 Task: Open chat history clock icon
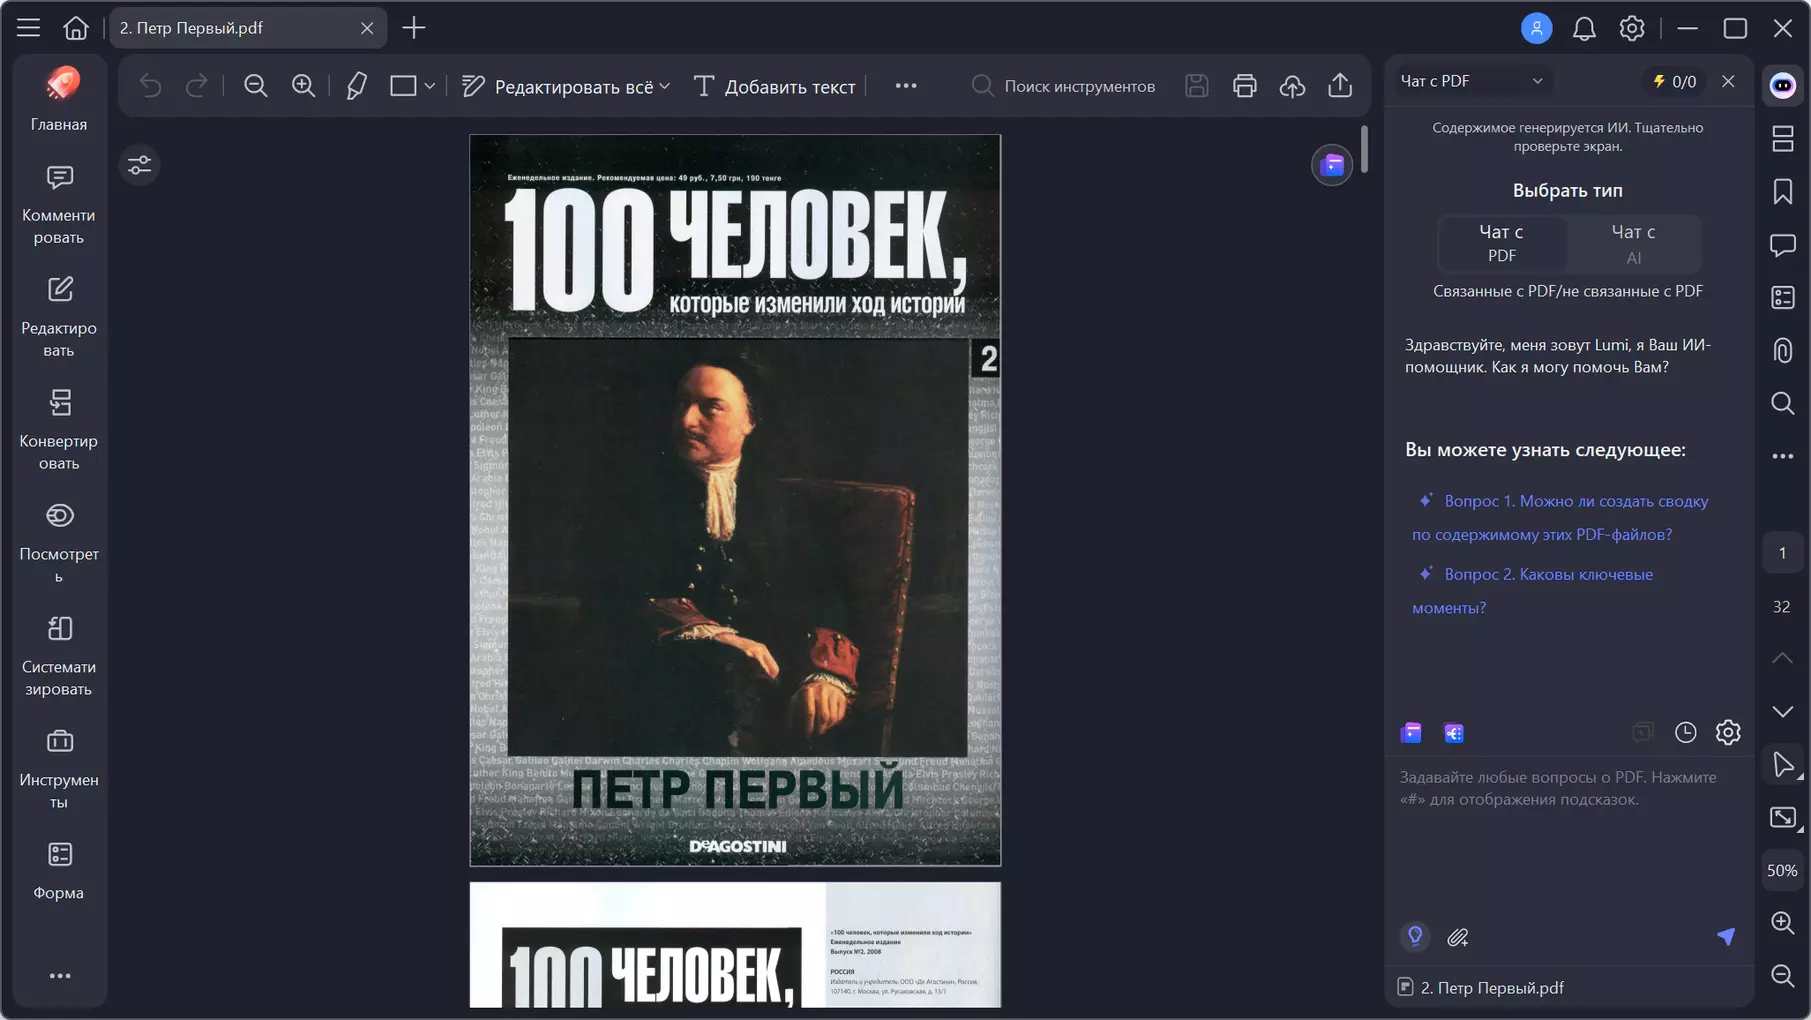pos(1686,733)
